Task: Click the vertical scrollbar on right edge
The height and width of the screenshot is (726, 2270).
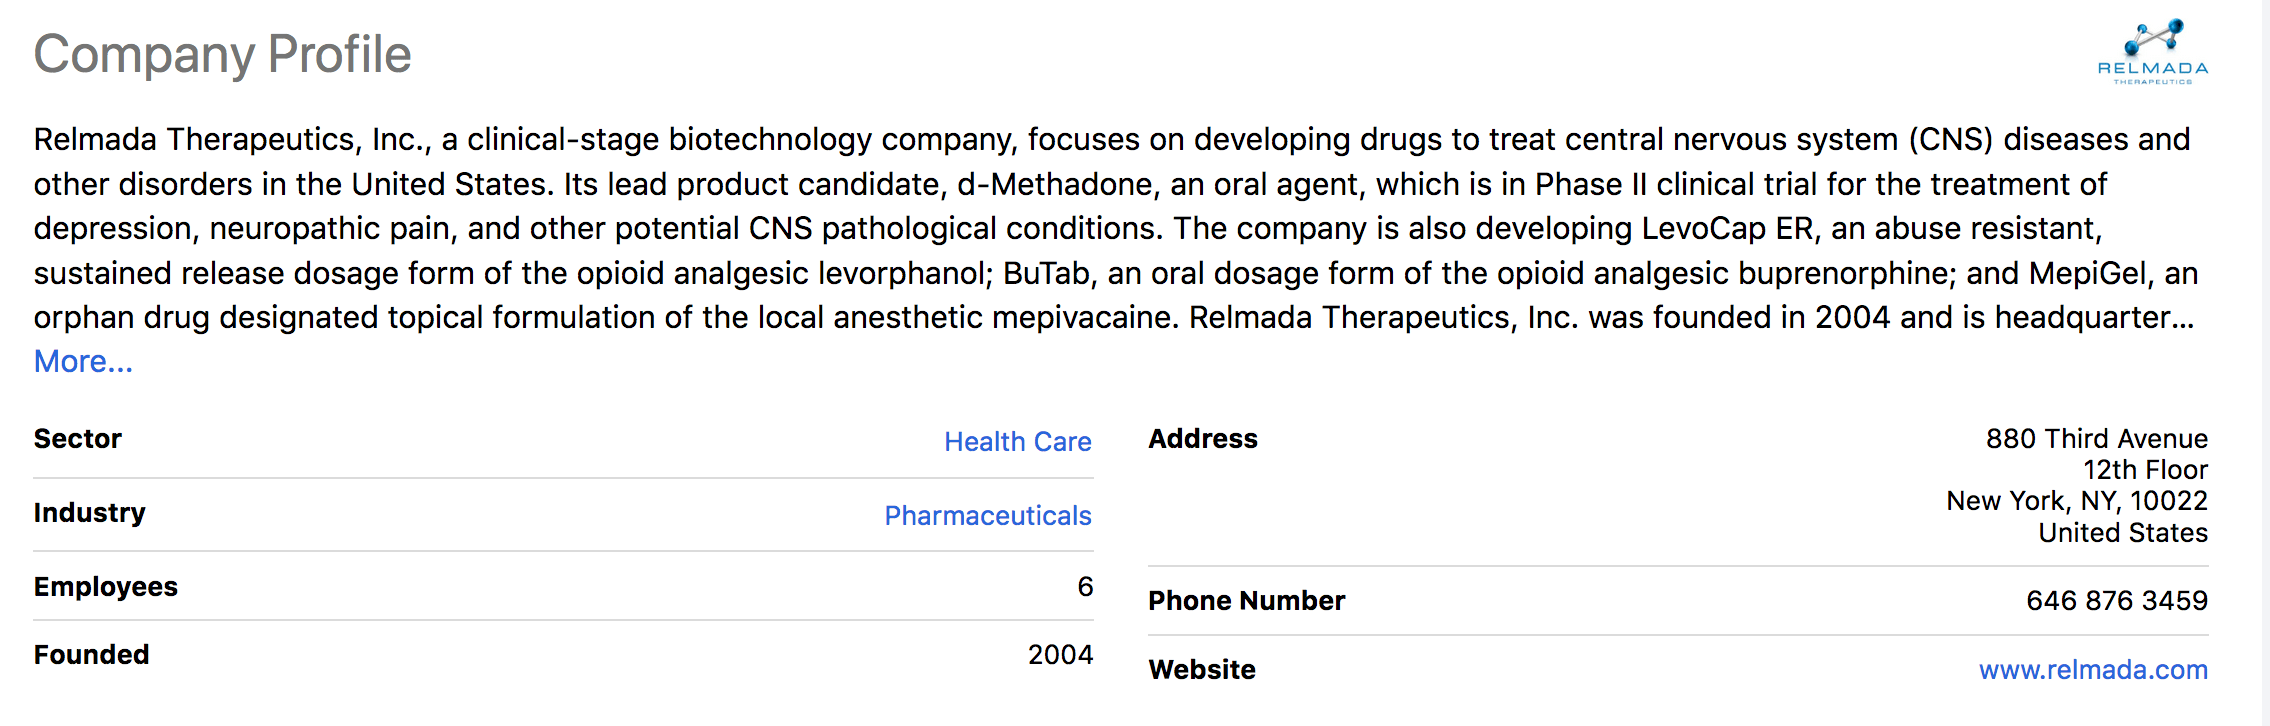Action: (2266, 363)
